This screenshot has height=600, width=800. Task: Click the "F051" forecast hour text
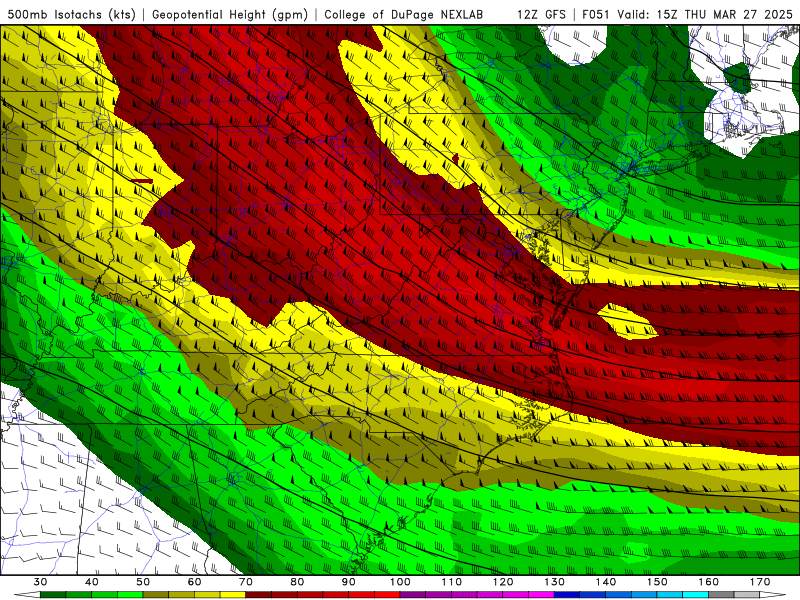click(596, 14)
